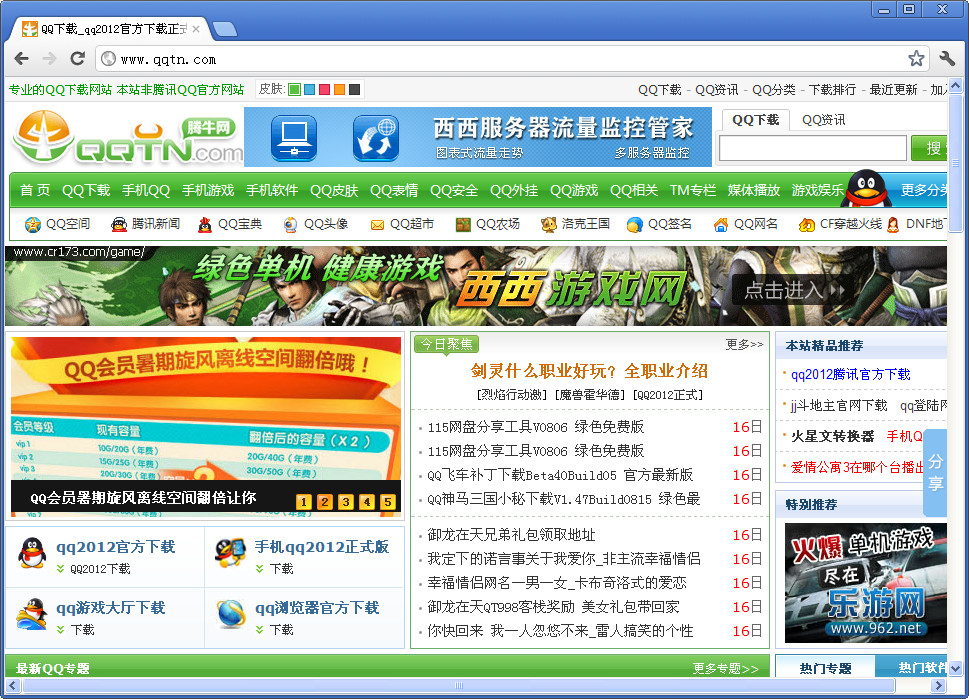Click the globe icon in address bar

[x=108, y=59]
